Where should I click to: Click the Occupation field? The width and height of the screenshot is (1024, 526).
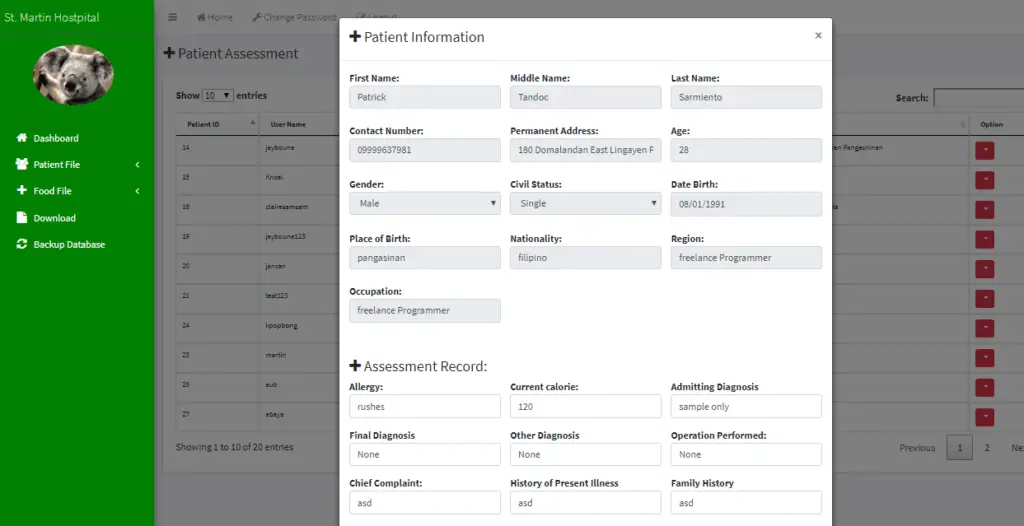(425, 310)
